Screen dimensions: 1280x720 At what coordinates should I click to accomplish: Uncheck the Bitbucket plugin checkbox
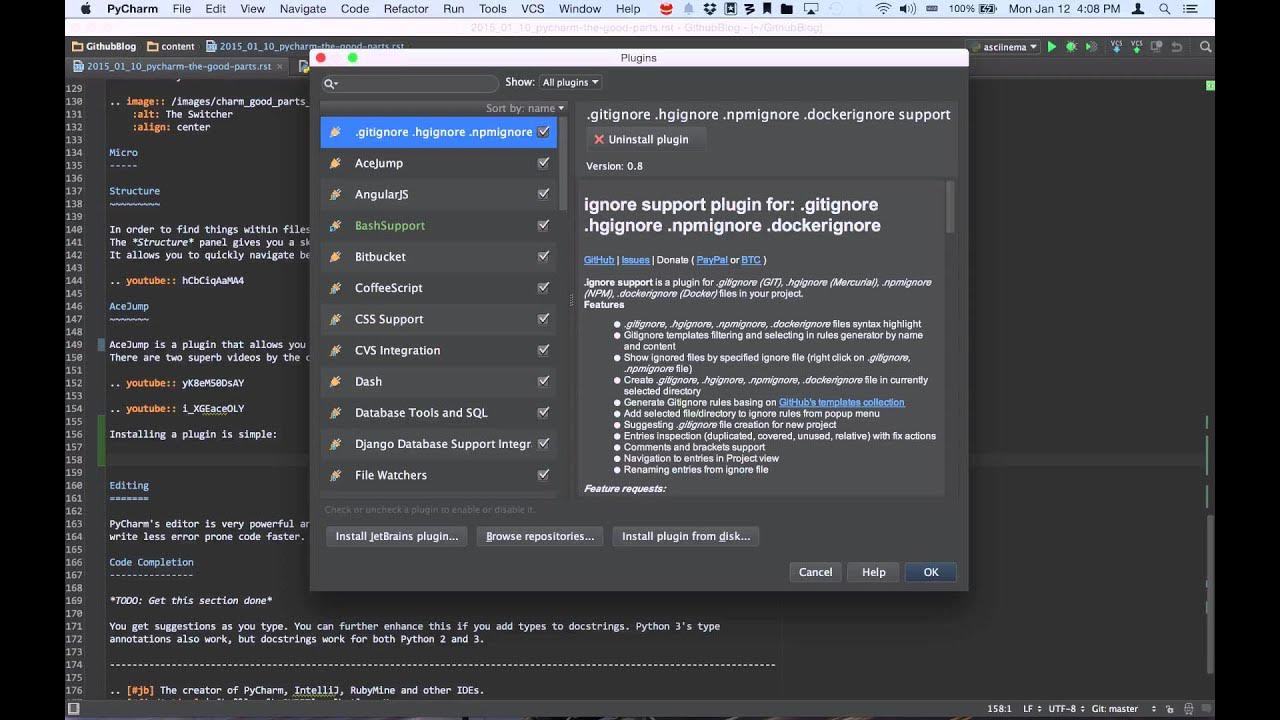(x=543, y=257)
